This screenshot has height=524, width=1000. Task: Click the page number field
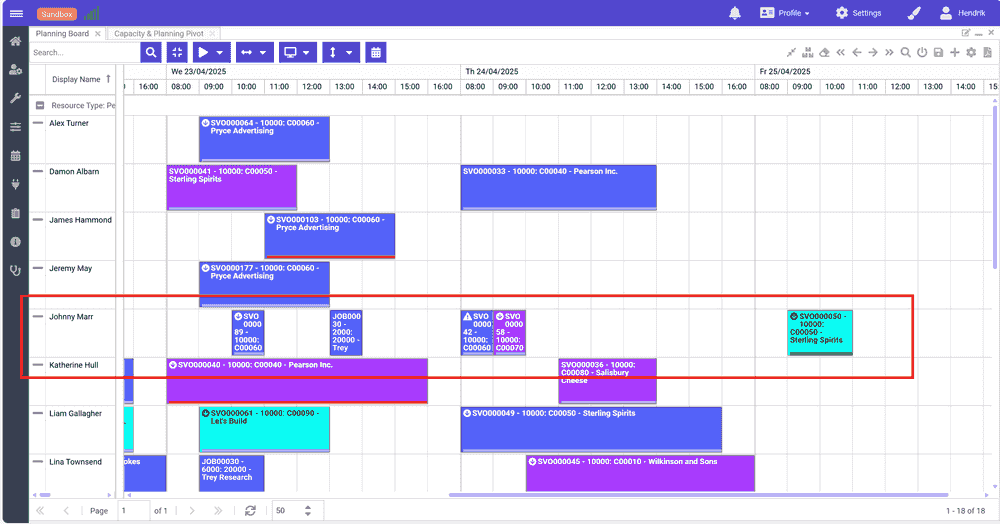click(134, 511)
